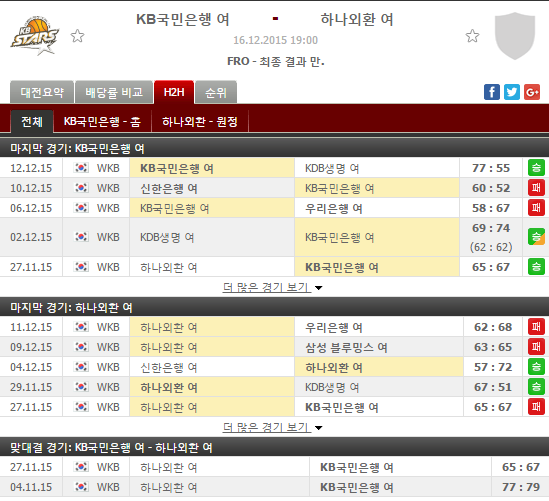Open the 순위 tab

pyautogui.click(x=216, y=92)
